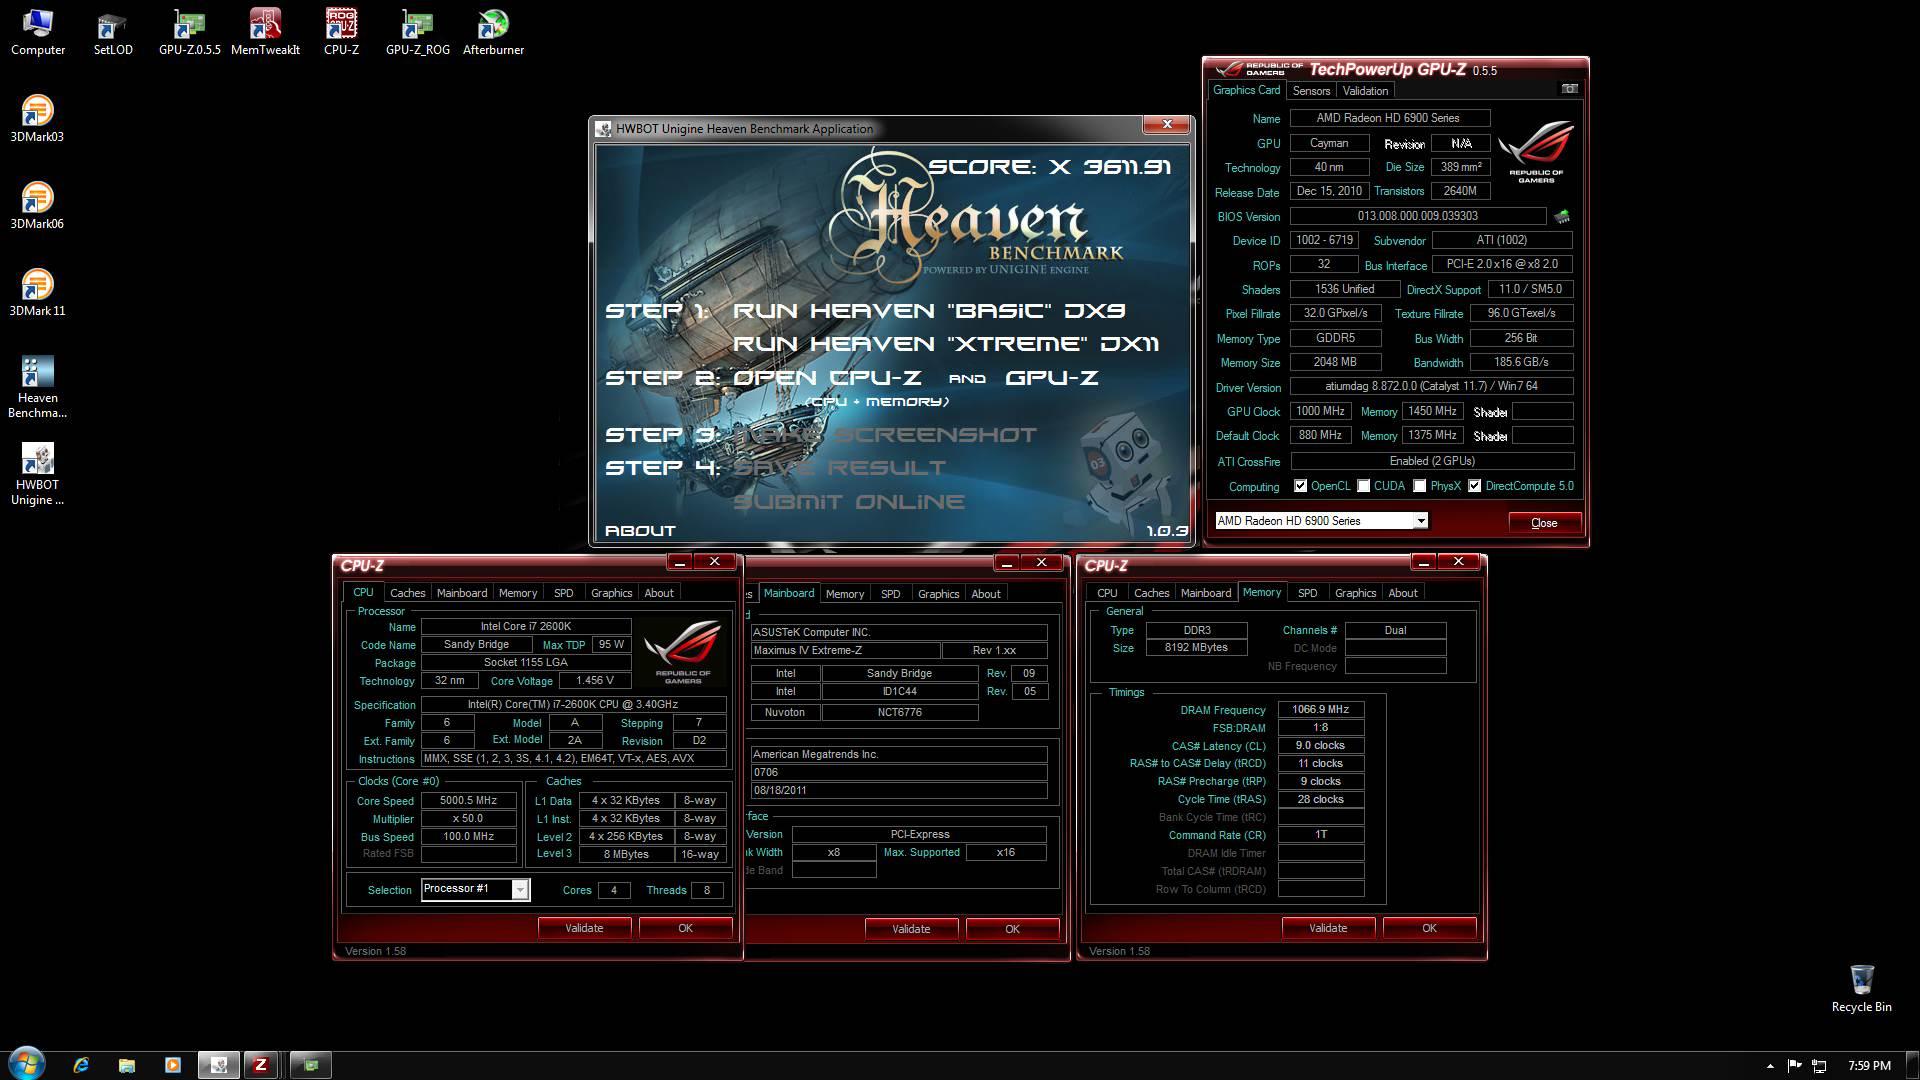Open Action Center flag tray icon
The height and width of the screenshot is (1080, 1920).
(1795, 1066)
